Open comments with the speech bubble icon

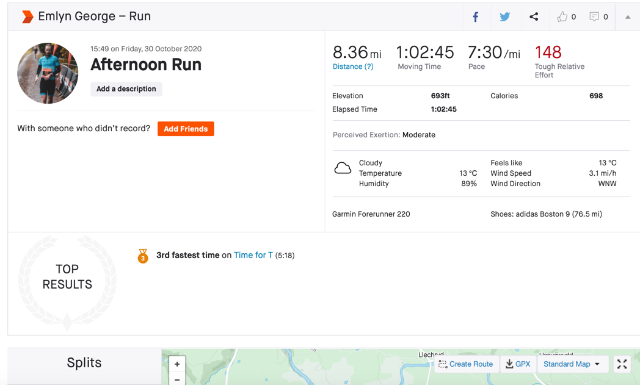(x=594, y=17)
